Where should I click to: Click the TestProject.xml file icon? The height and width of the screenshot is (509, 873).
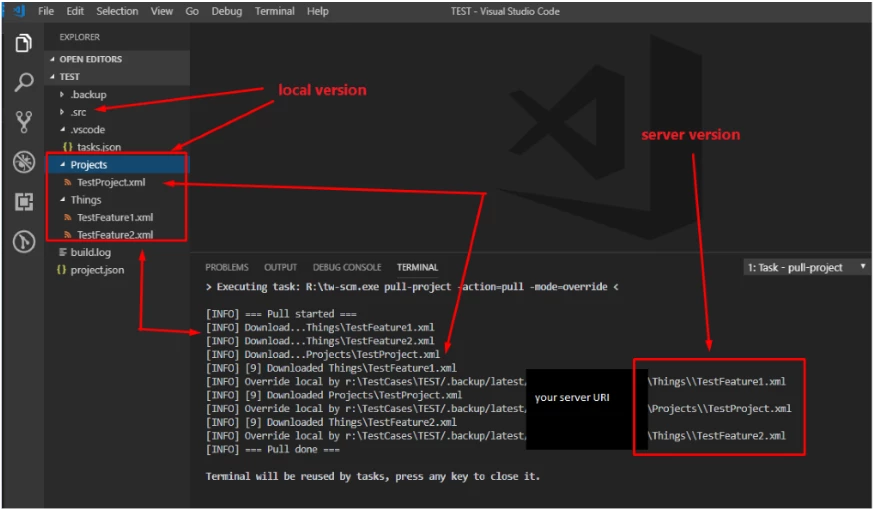pos(67,182)
